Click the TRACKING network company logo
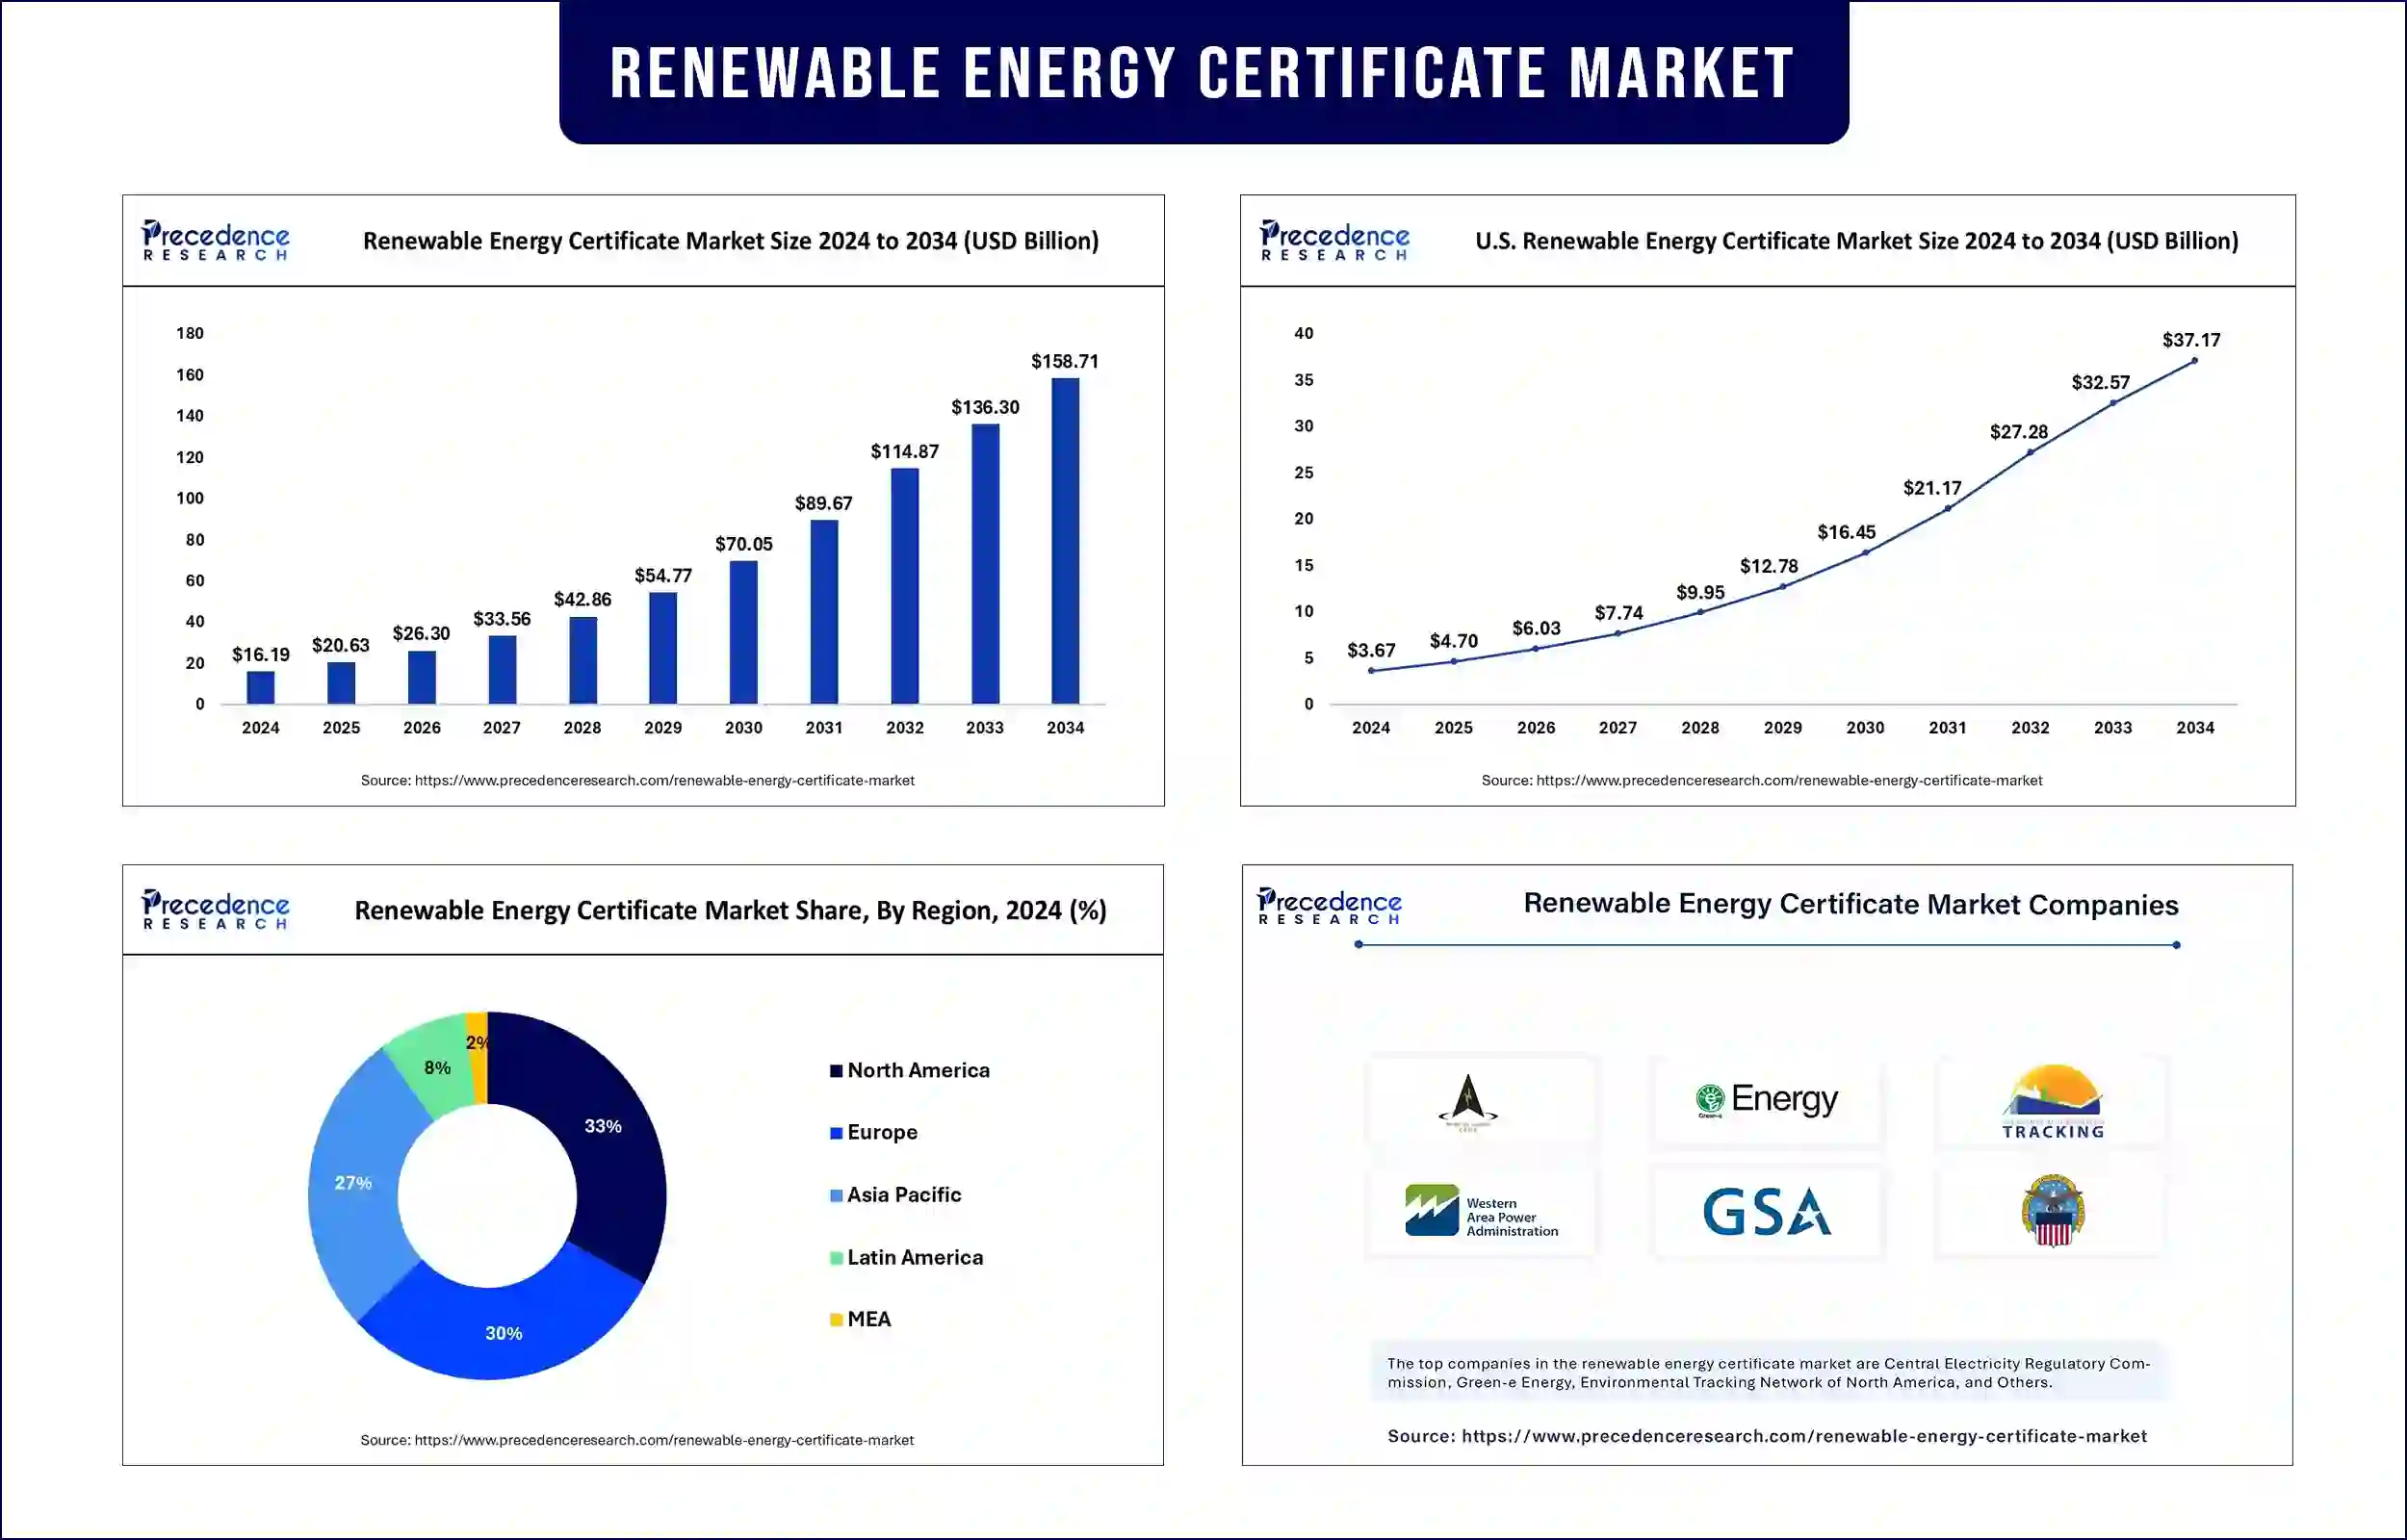This screenshot has height=1540, width=2407. tap(2052, 1100)
